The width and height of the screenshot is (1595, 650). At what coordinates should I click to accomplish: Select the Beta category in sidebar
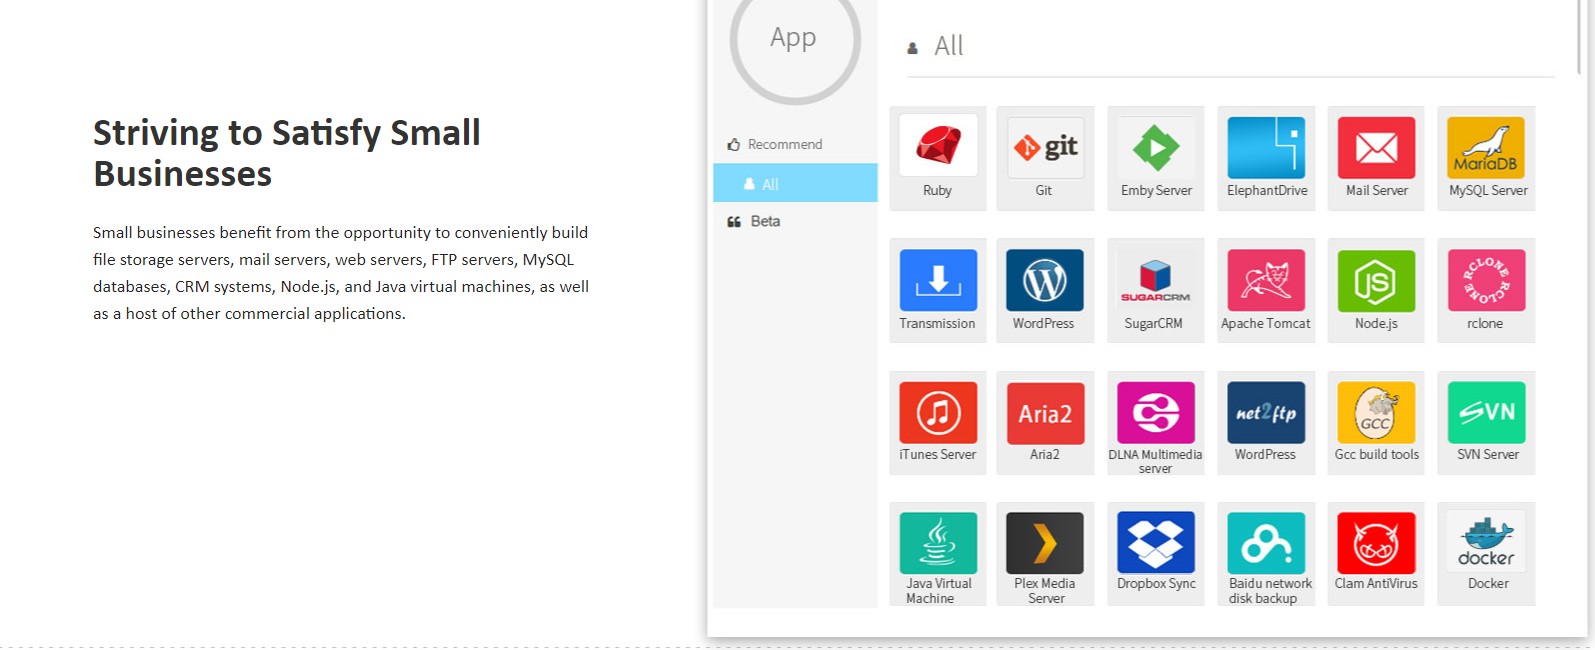coord(765,221)
